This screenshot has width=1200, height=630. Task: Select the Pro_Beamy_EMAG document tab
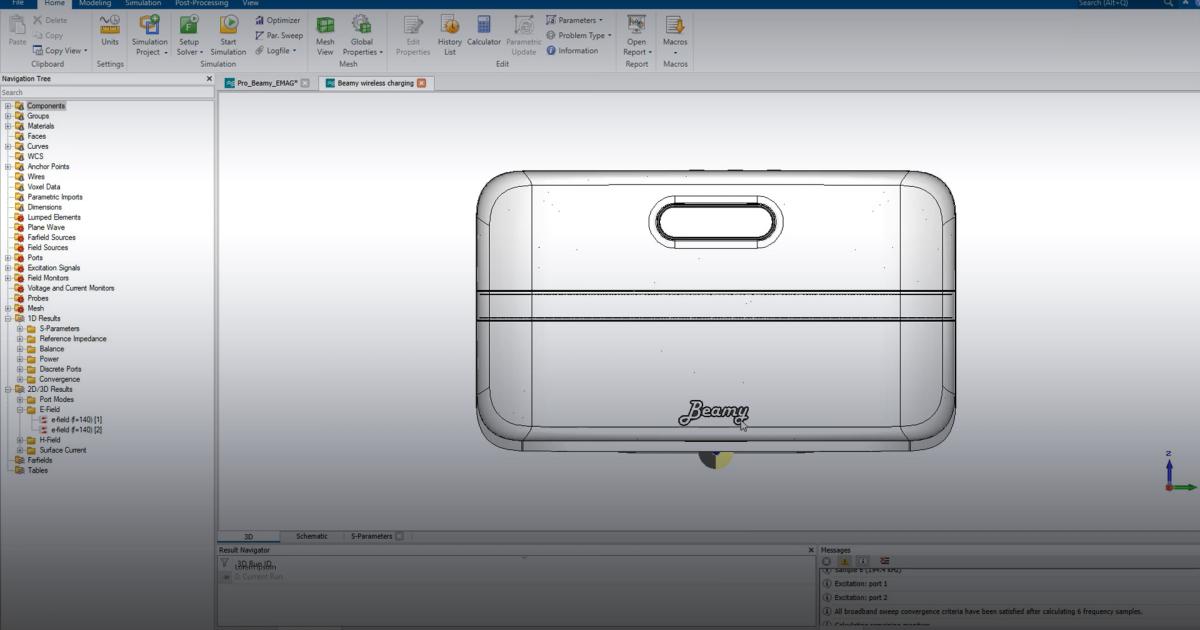pos(265,84)
